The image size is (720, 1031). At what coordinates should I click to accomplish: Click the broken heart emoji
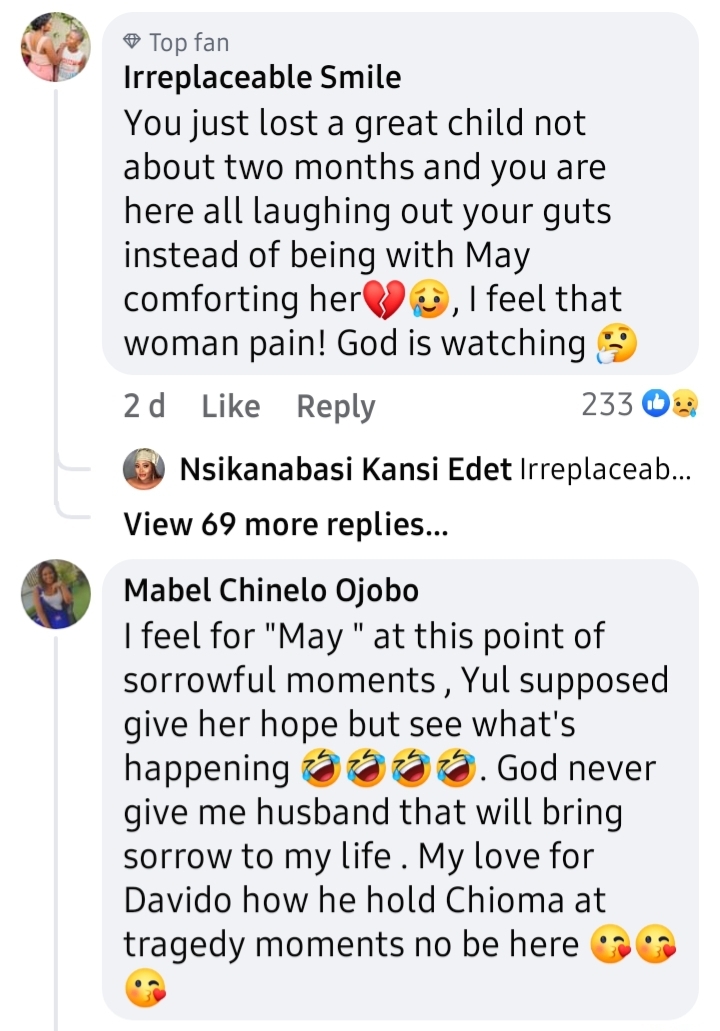(382, 299)
